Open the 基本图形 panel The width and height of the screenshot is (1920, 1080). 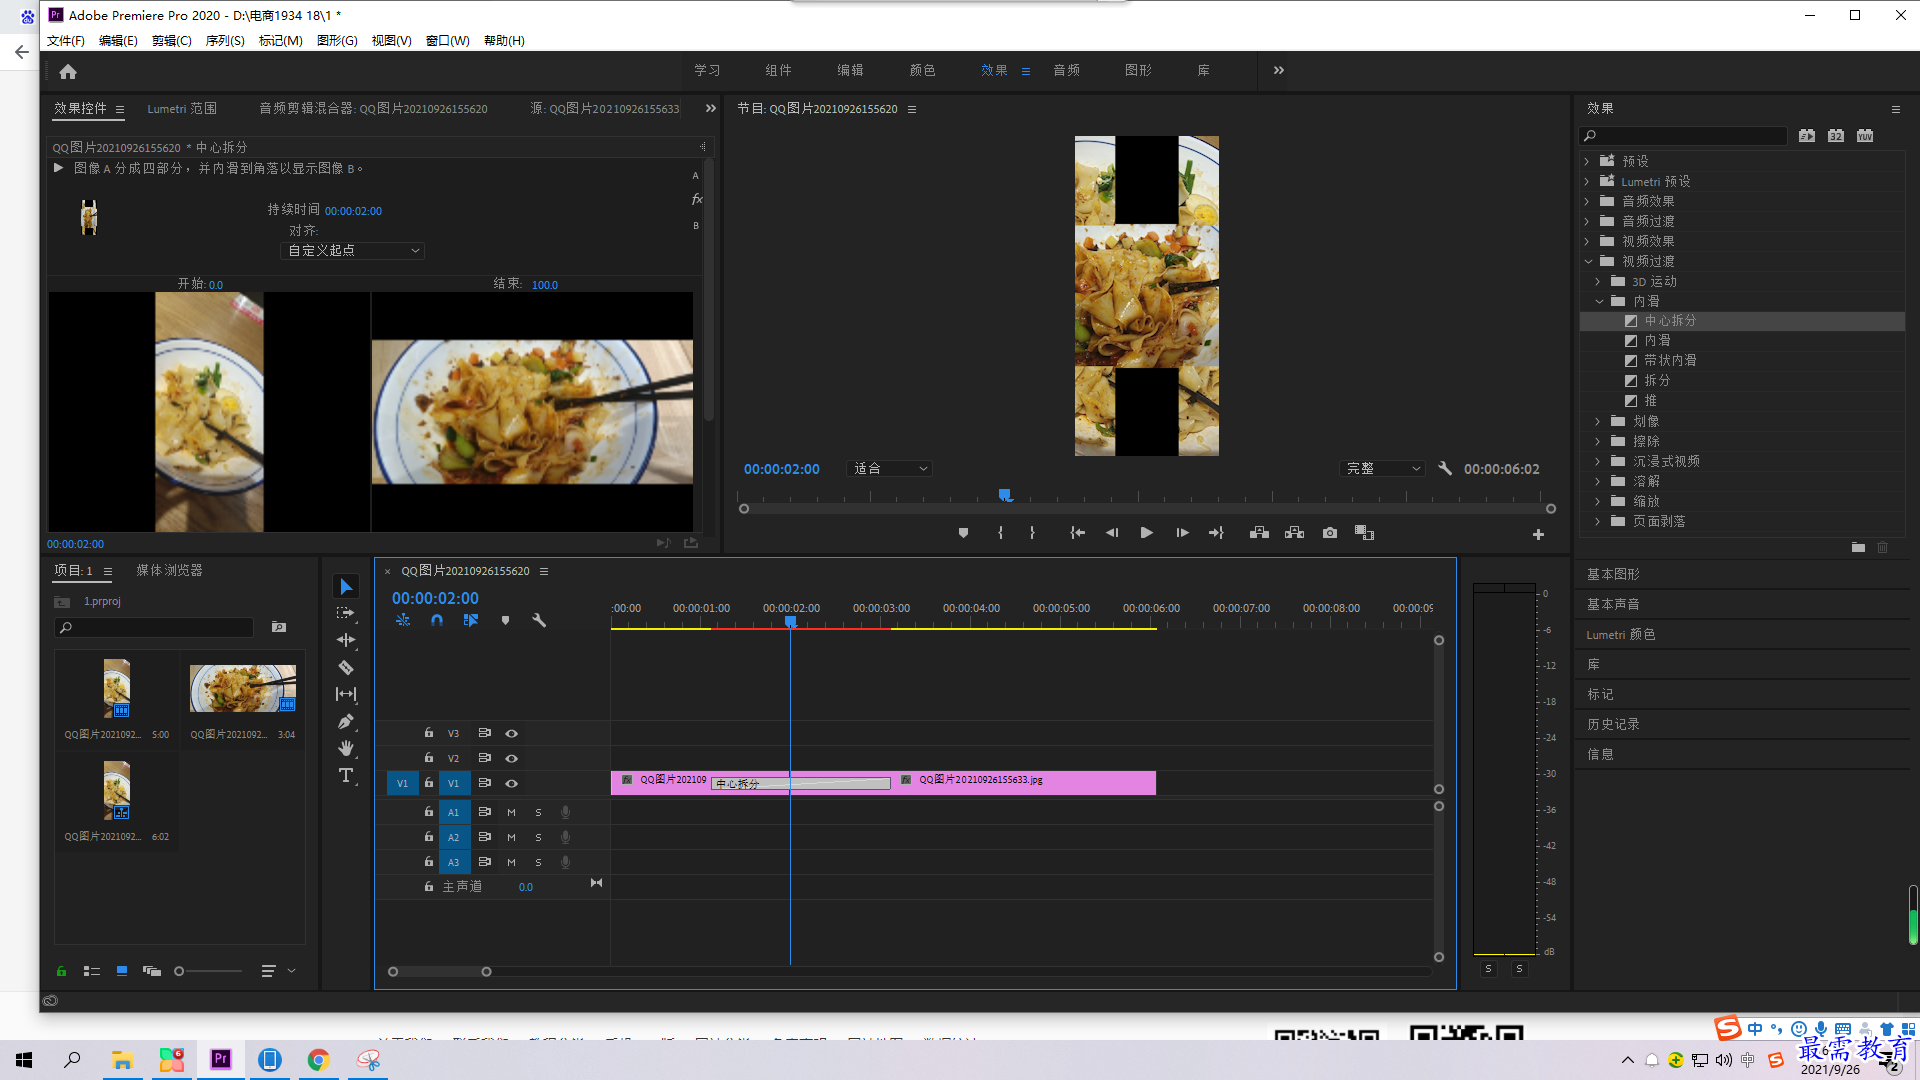tap(1613, 574)
